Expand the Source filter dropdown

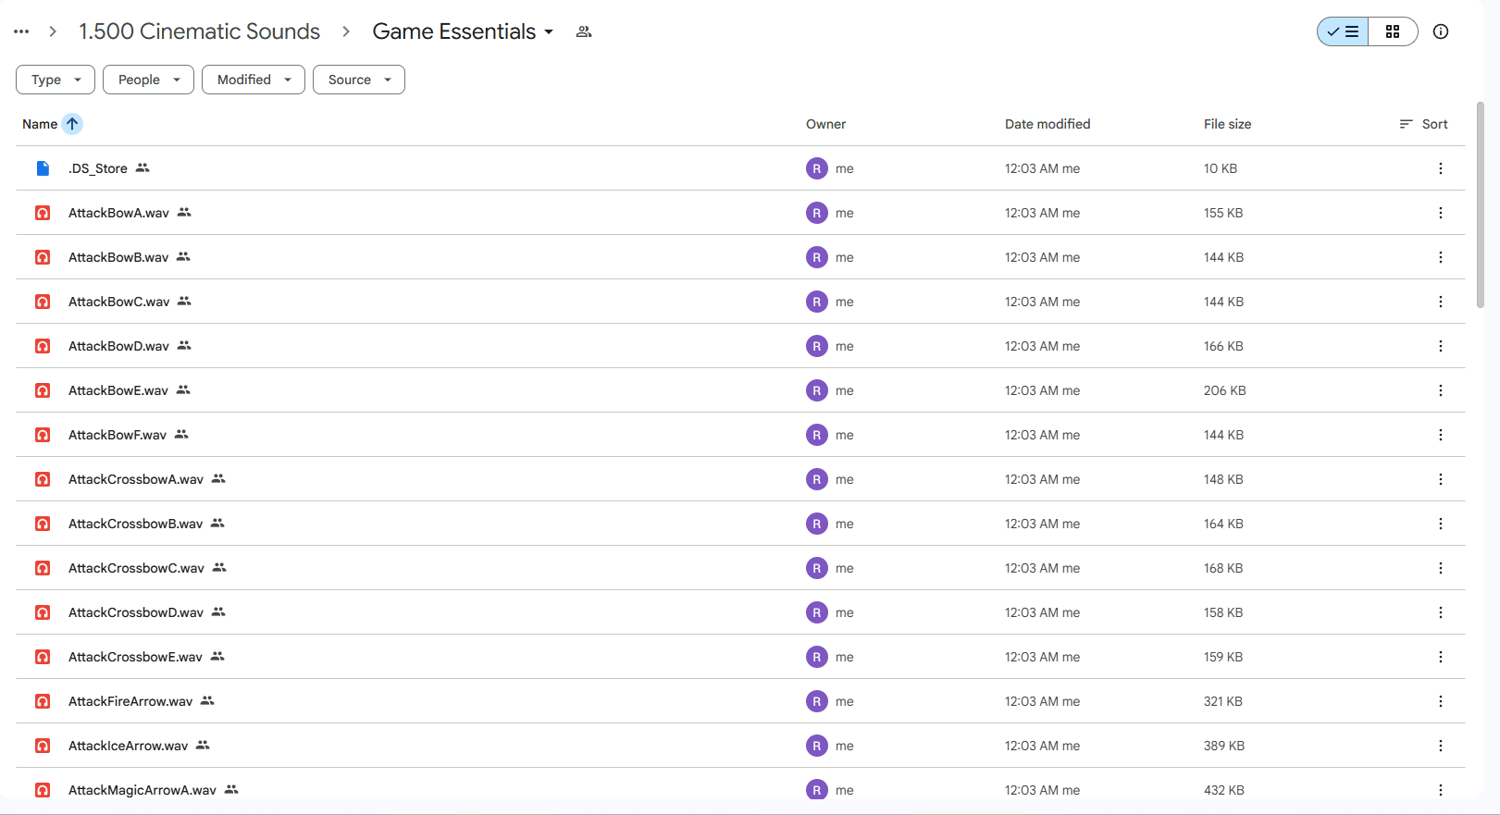[x=358, y=80]
